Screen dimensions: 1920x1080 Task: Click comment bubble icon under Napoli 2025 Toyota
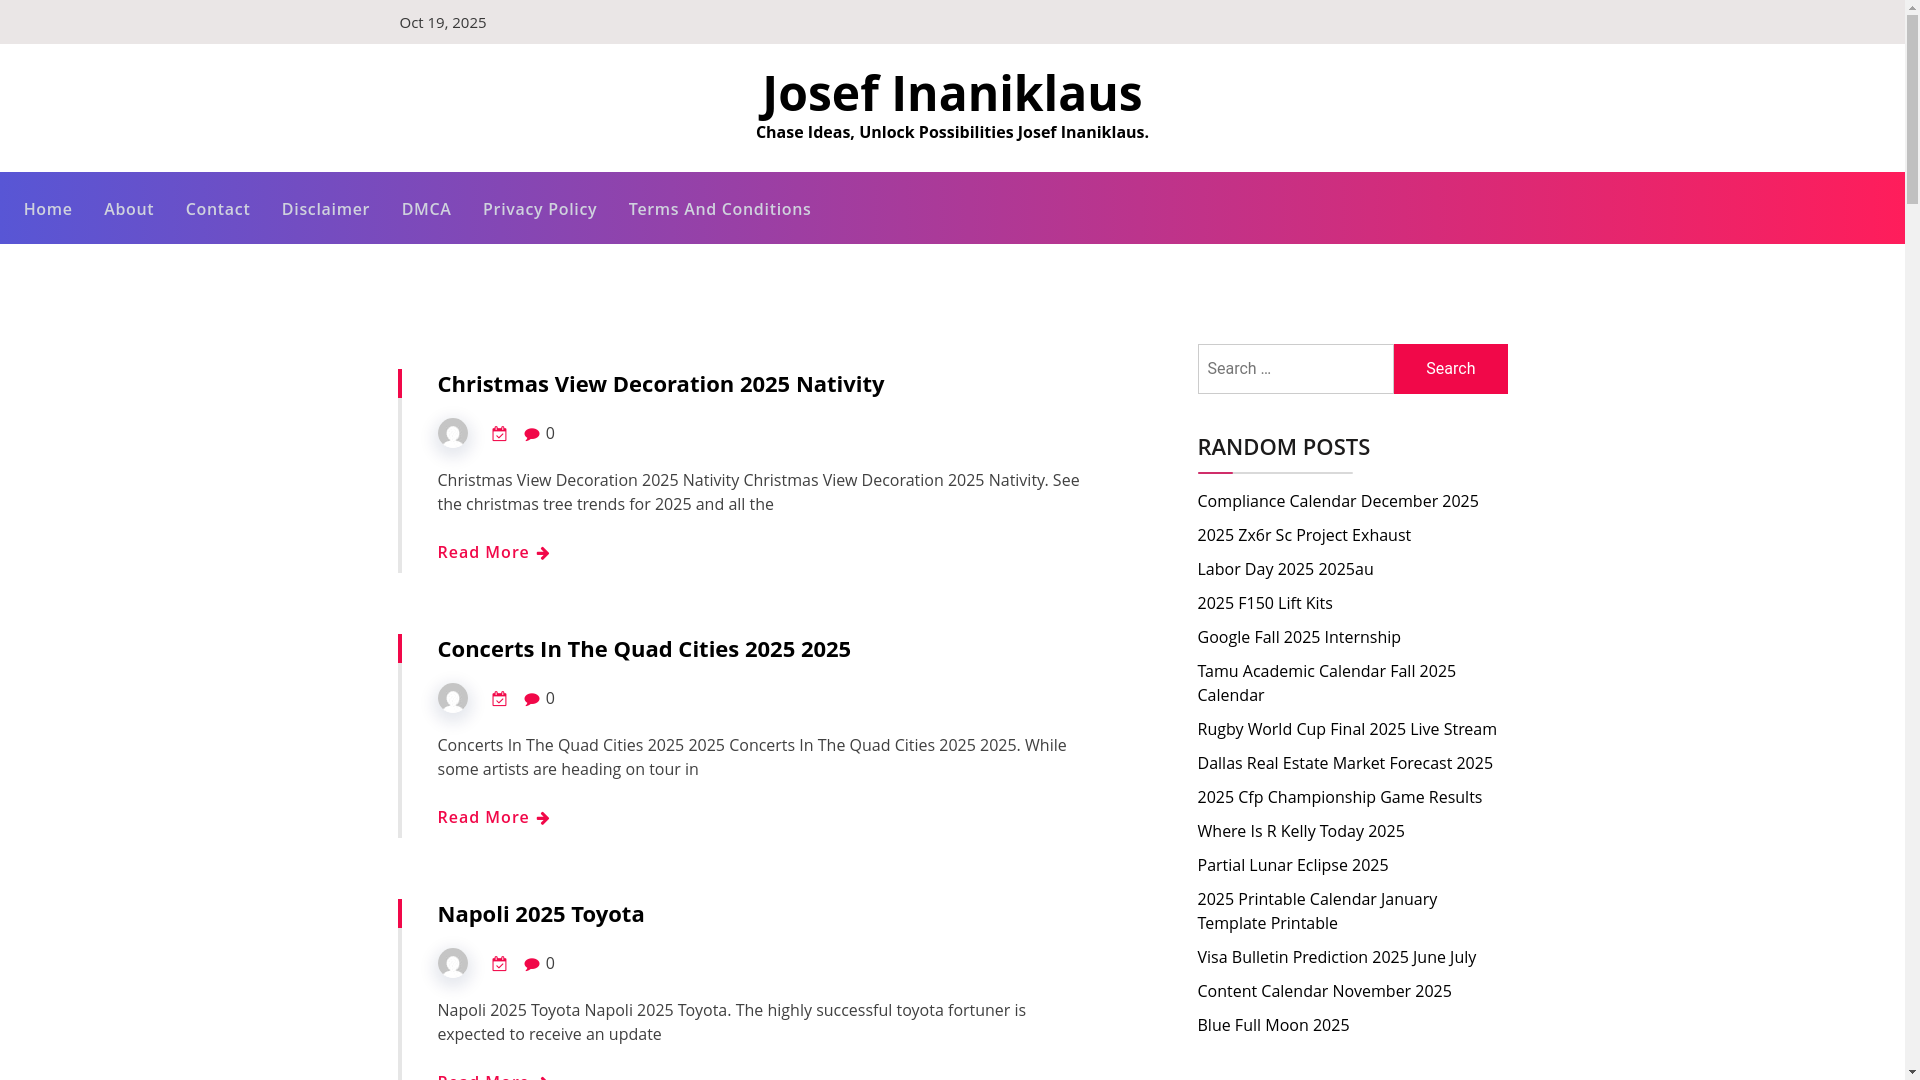532,964
